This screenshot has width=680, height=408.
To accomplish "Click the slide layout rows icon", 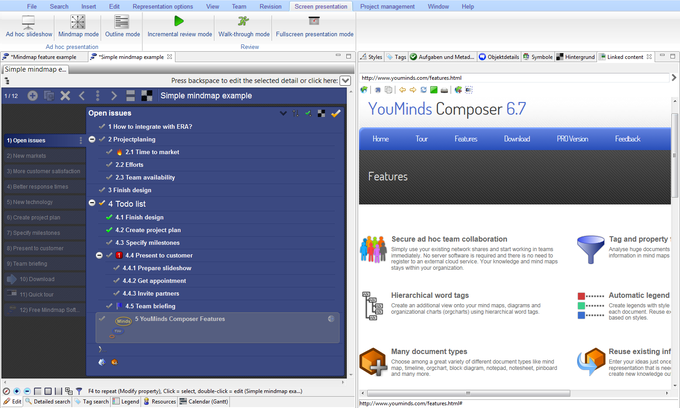I will coord(130,96).
